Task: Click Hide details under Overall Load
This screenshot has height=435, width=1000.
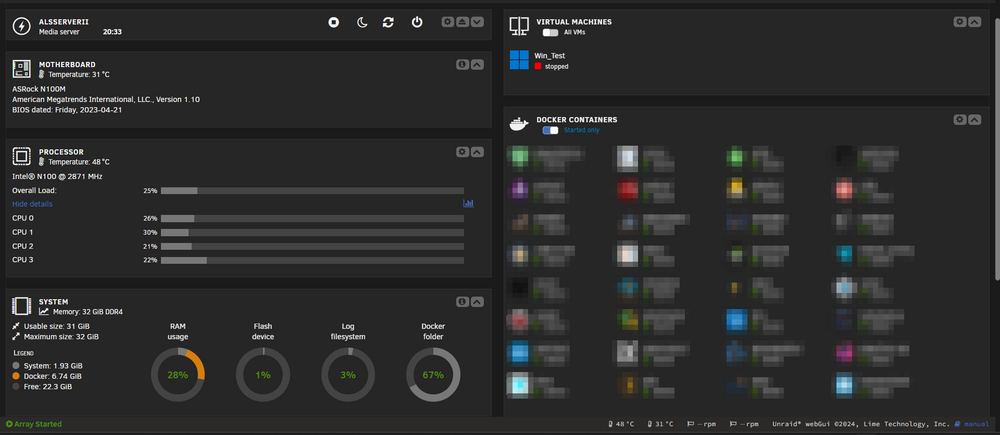Action: coord(33,204)
